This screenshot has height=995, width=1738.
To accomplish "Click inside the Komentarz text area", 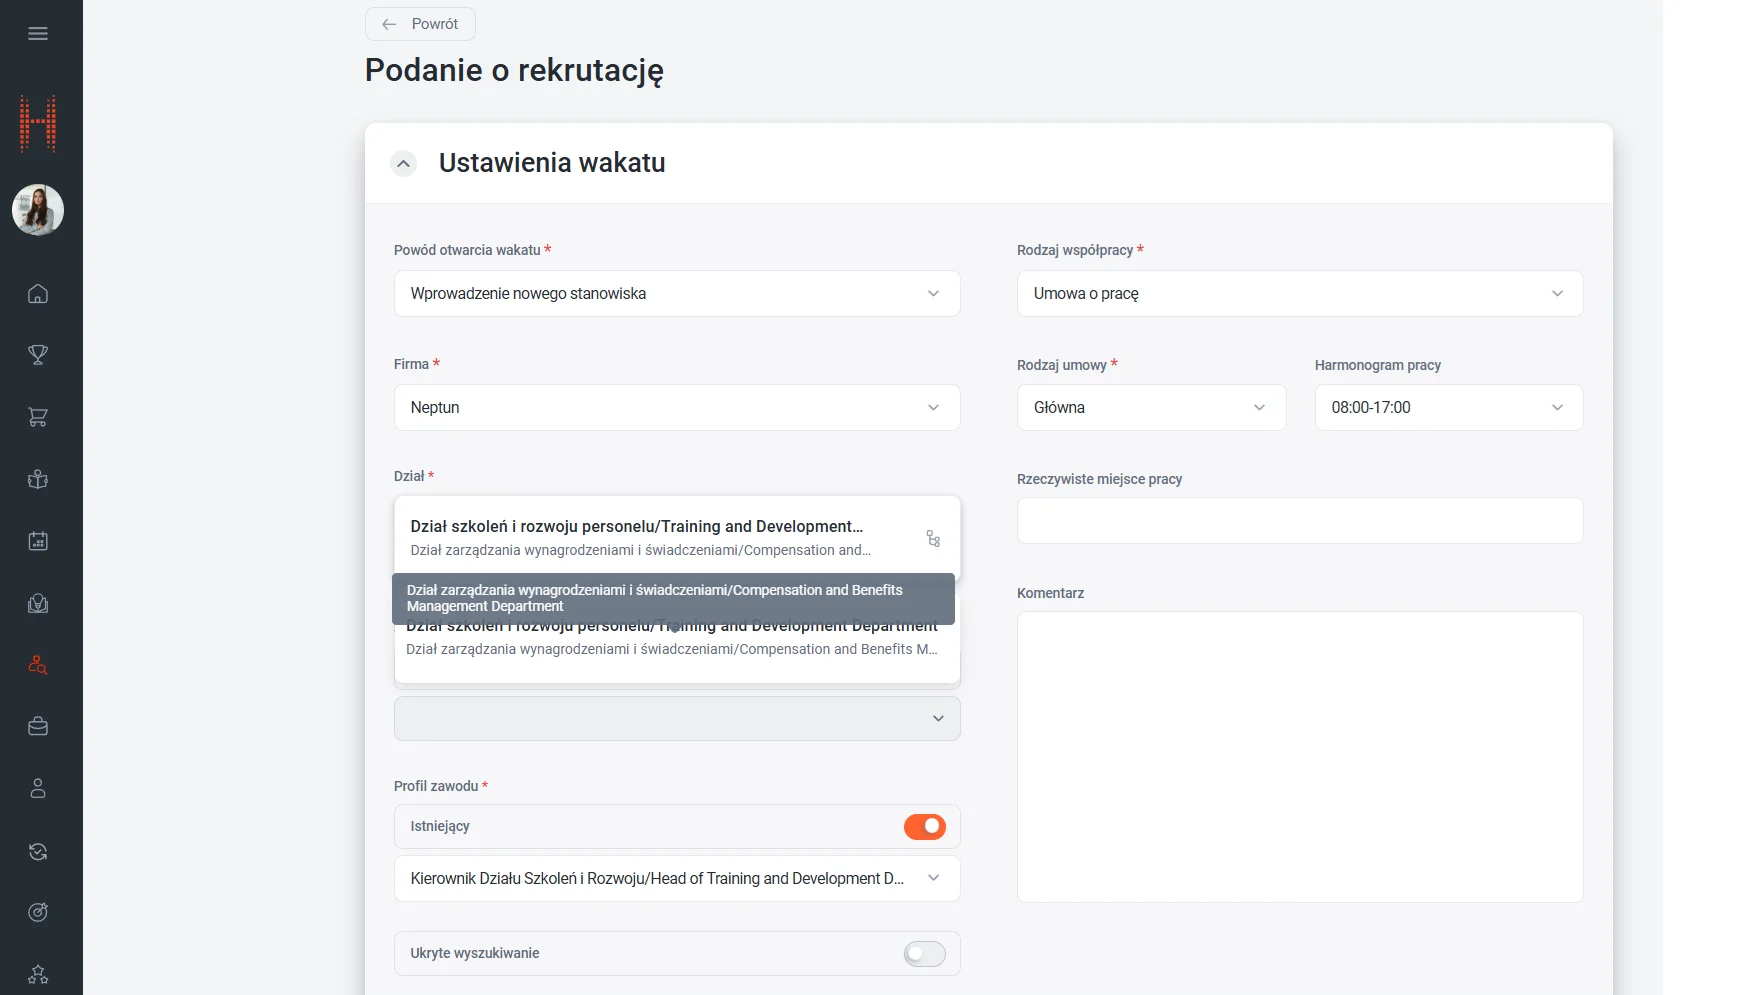I will [x=1299, y=756].
